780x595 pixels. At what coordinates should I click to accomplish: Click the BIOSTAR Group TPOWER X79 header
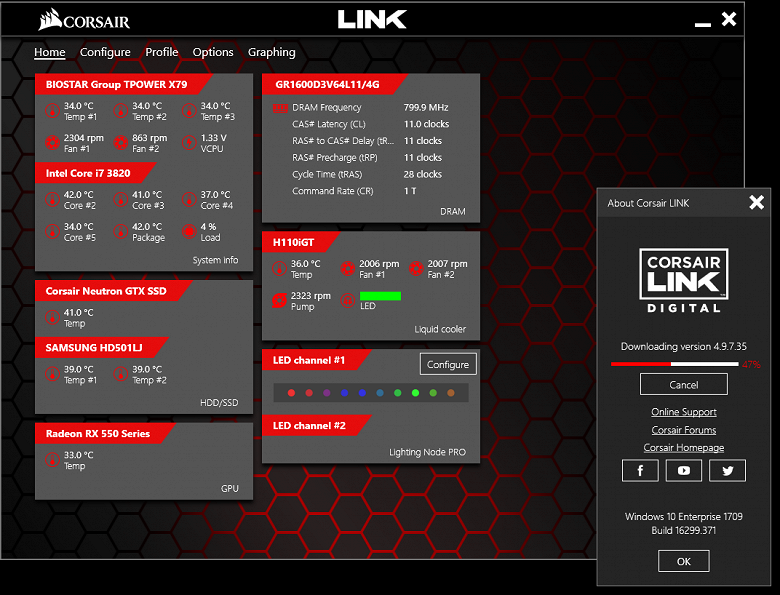tap(123, 85)
